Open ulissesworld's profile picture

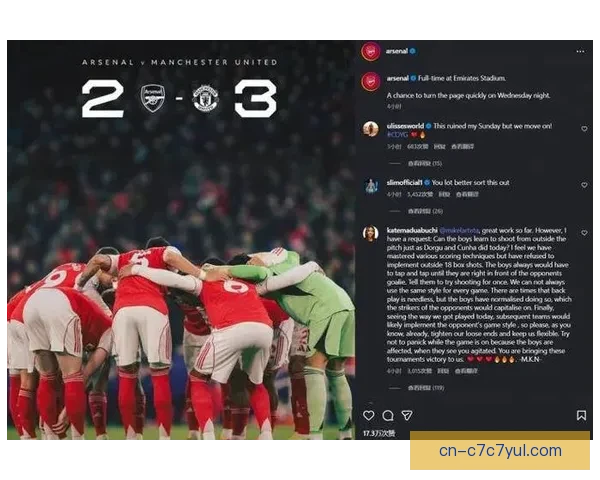[370, 129]
